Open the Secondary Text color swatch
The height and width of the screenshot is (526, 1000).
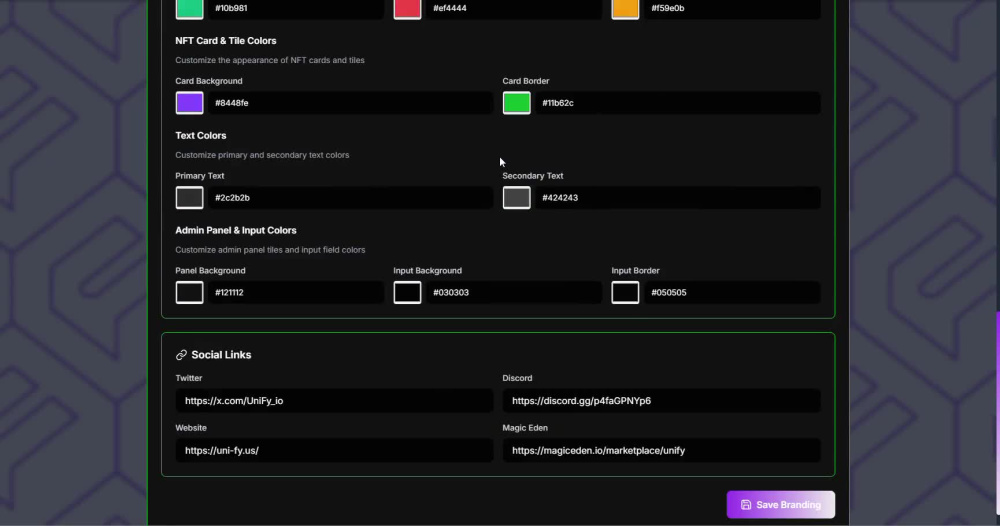click(x=517, y=198)
